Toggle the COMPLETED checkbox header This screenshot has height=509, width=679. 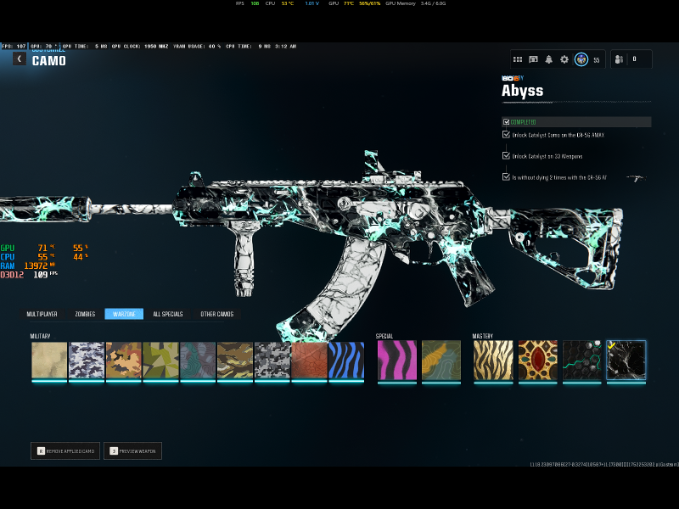506,122
